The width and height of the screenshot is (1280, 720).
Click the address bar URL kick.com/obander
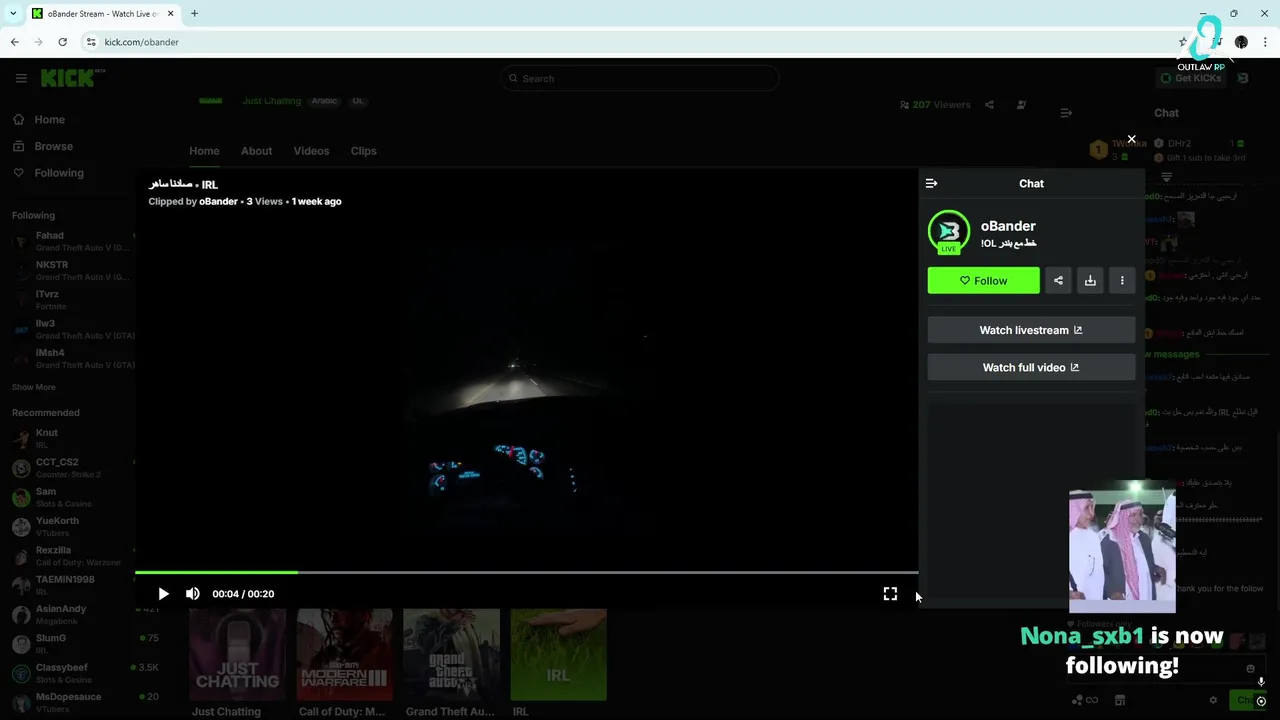point(141,42)
